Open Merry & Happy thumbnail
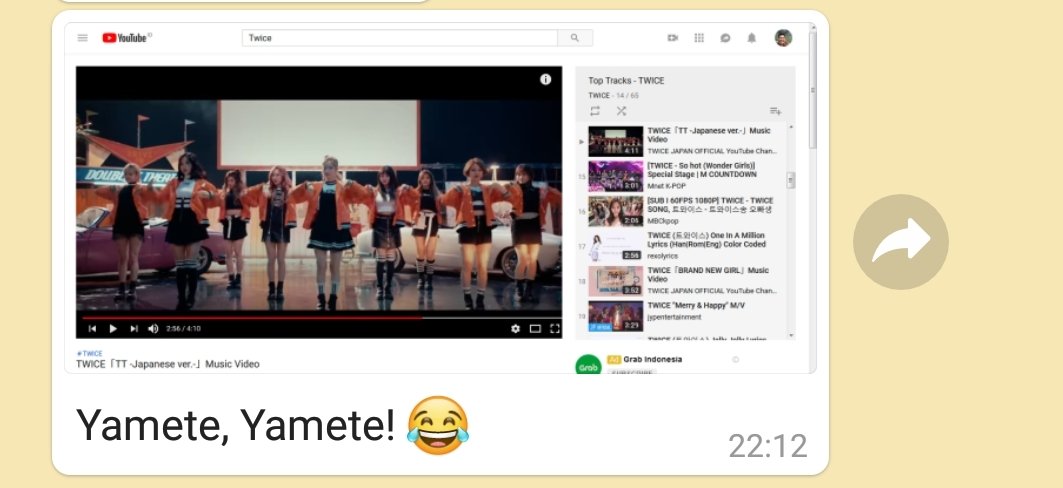The image size is (1063, 488). point(616,316)
